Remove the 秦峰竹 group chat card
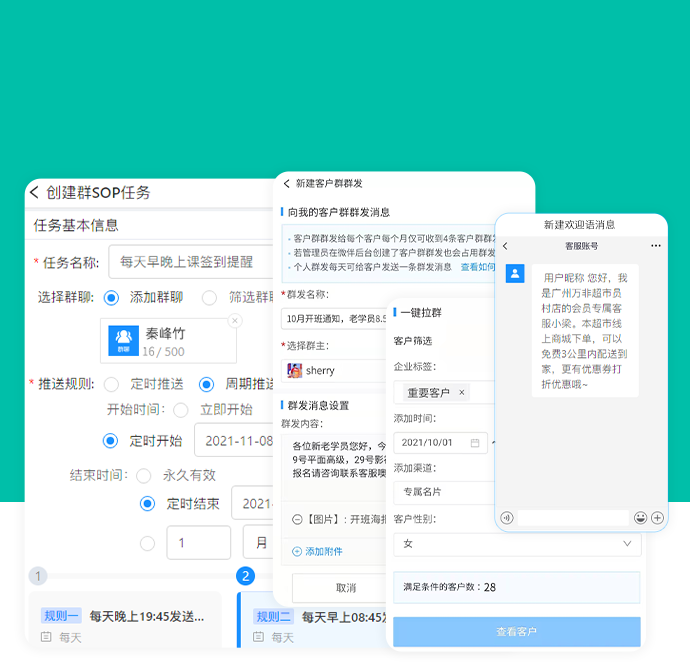Image resolution: width=690 pixels, height=664 pixels. click(234, 321)
